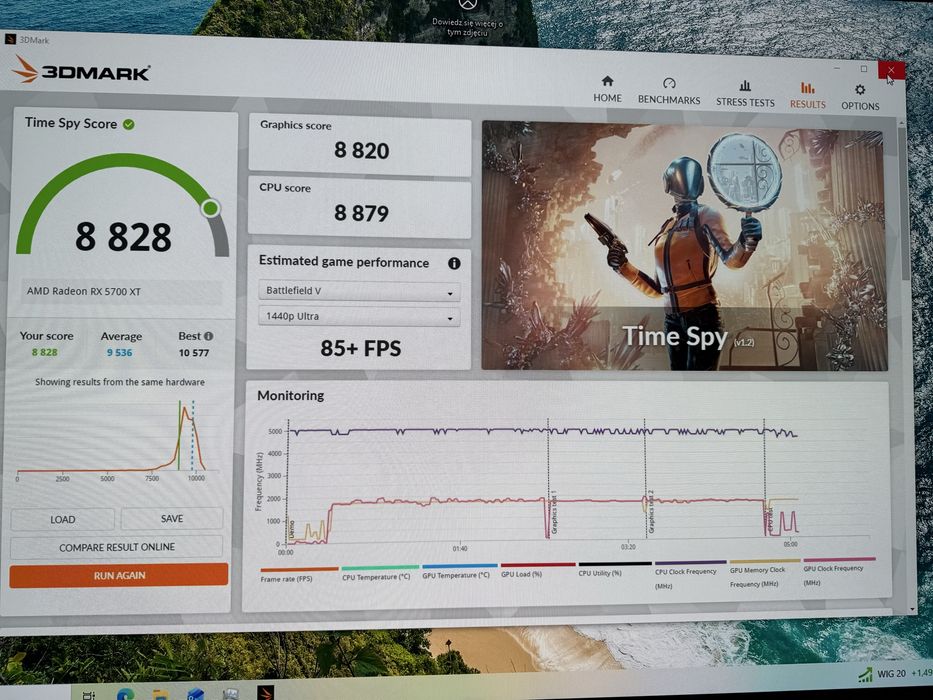This screenshot has height=700, width=933.
Task: Click the LOAD button
Action: tap(62, 519)
